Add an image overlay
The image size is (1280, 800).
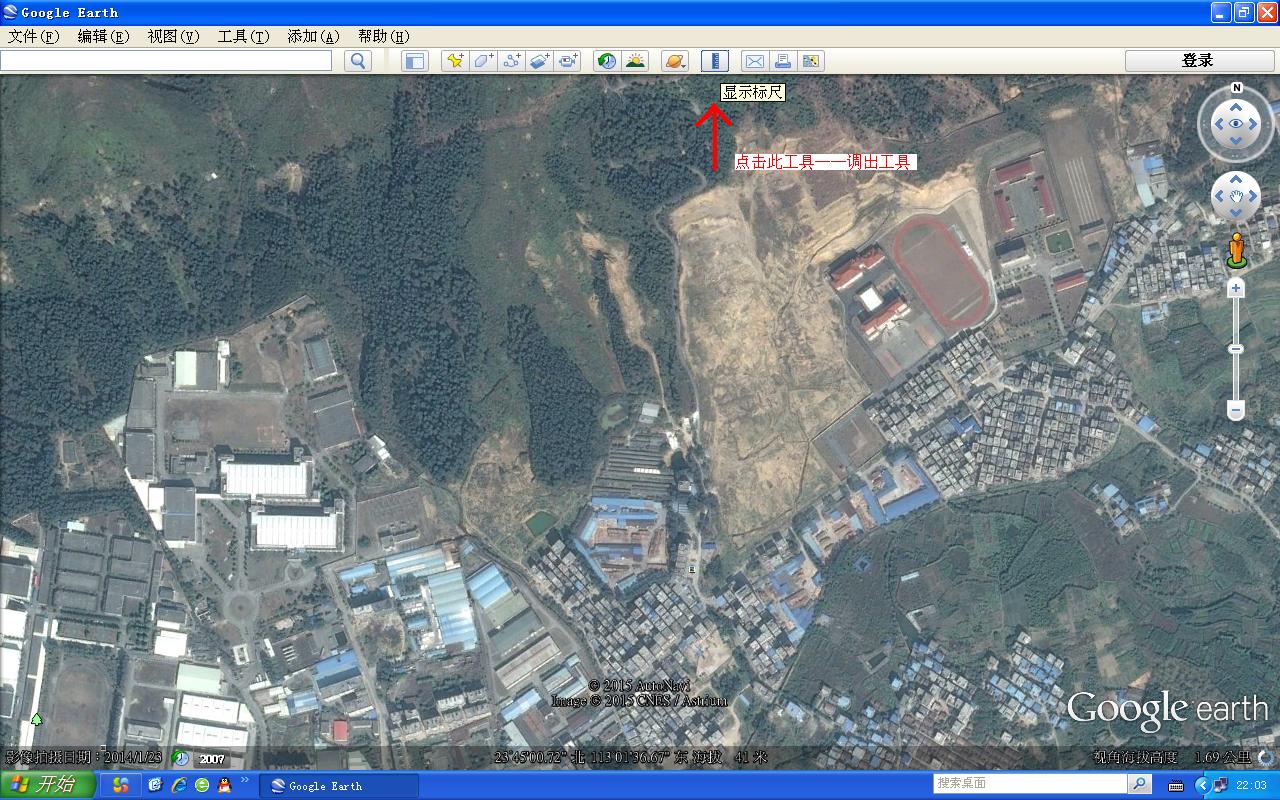click(x=540, y=61)
